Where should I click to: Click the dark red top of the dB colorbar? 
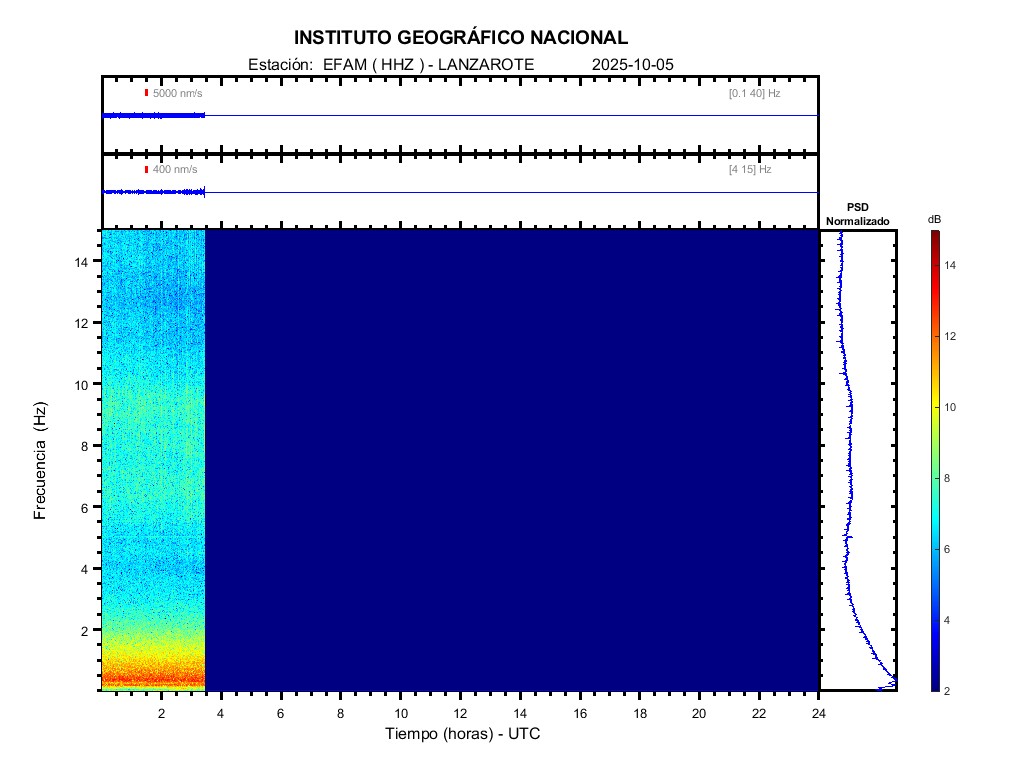coord(934,235)
